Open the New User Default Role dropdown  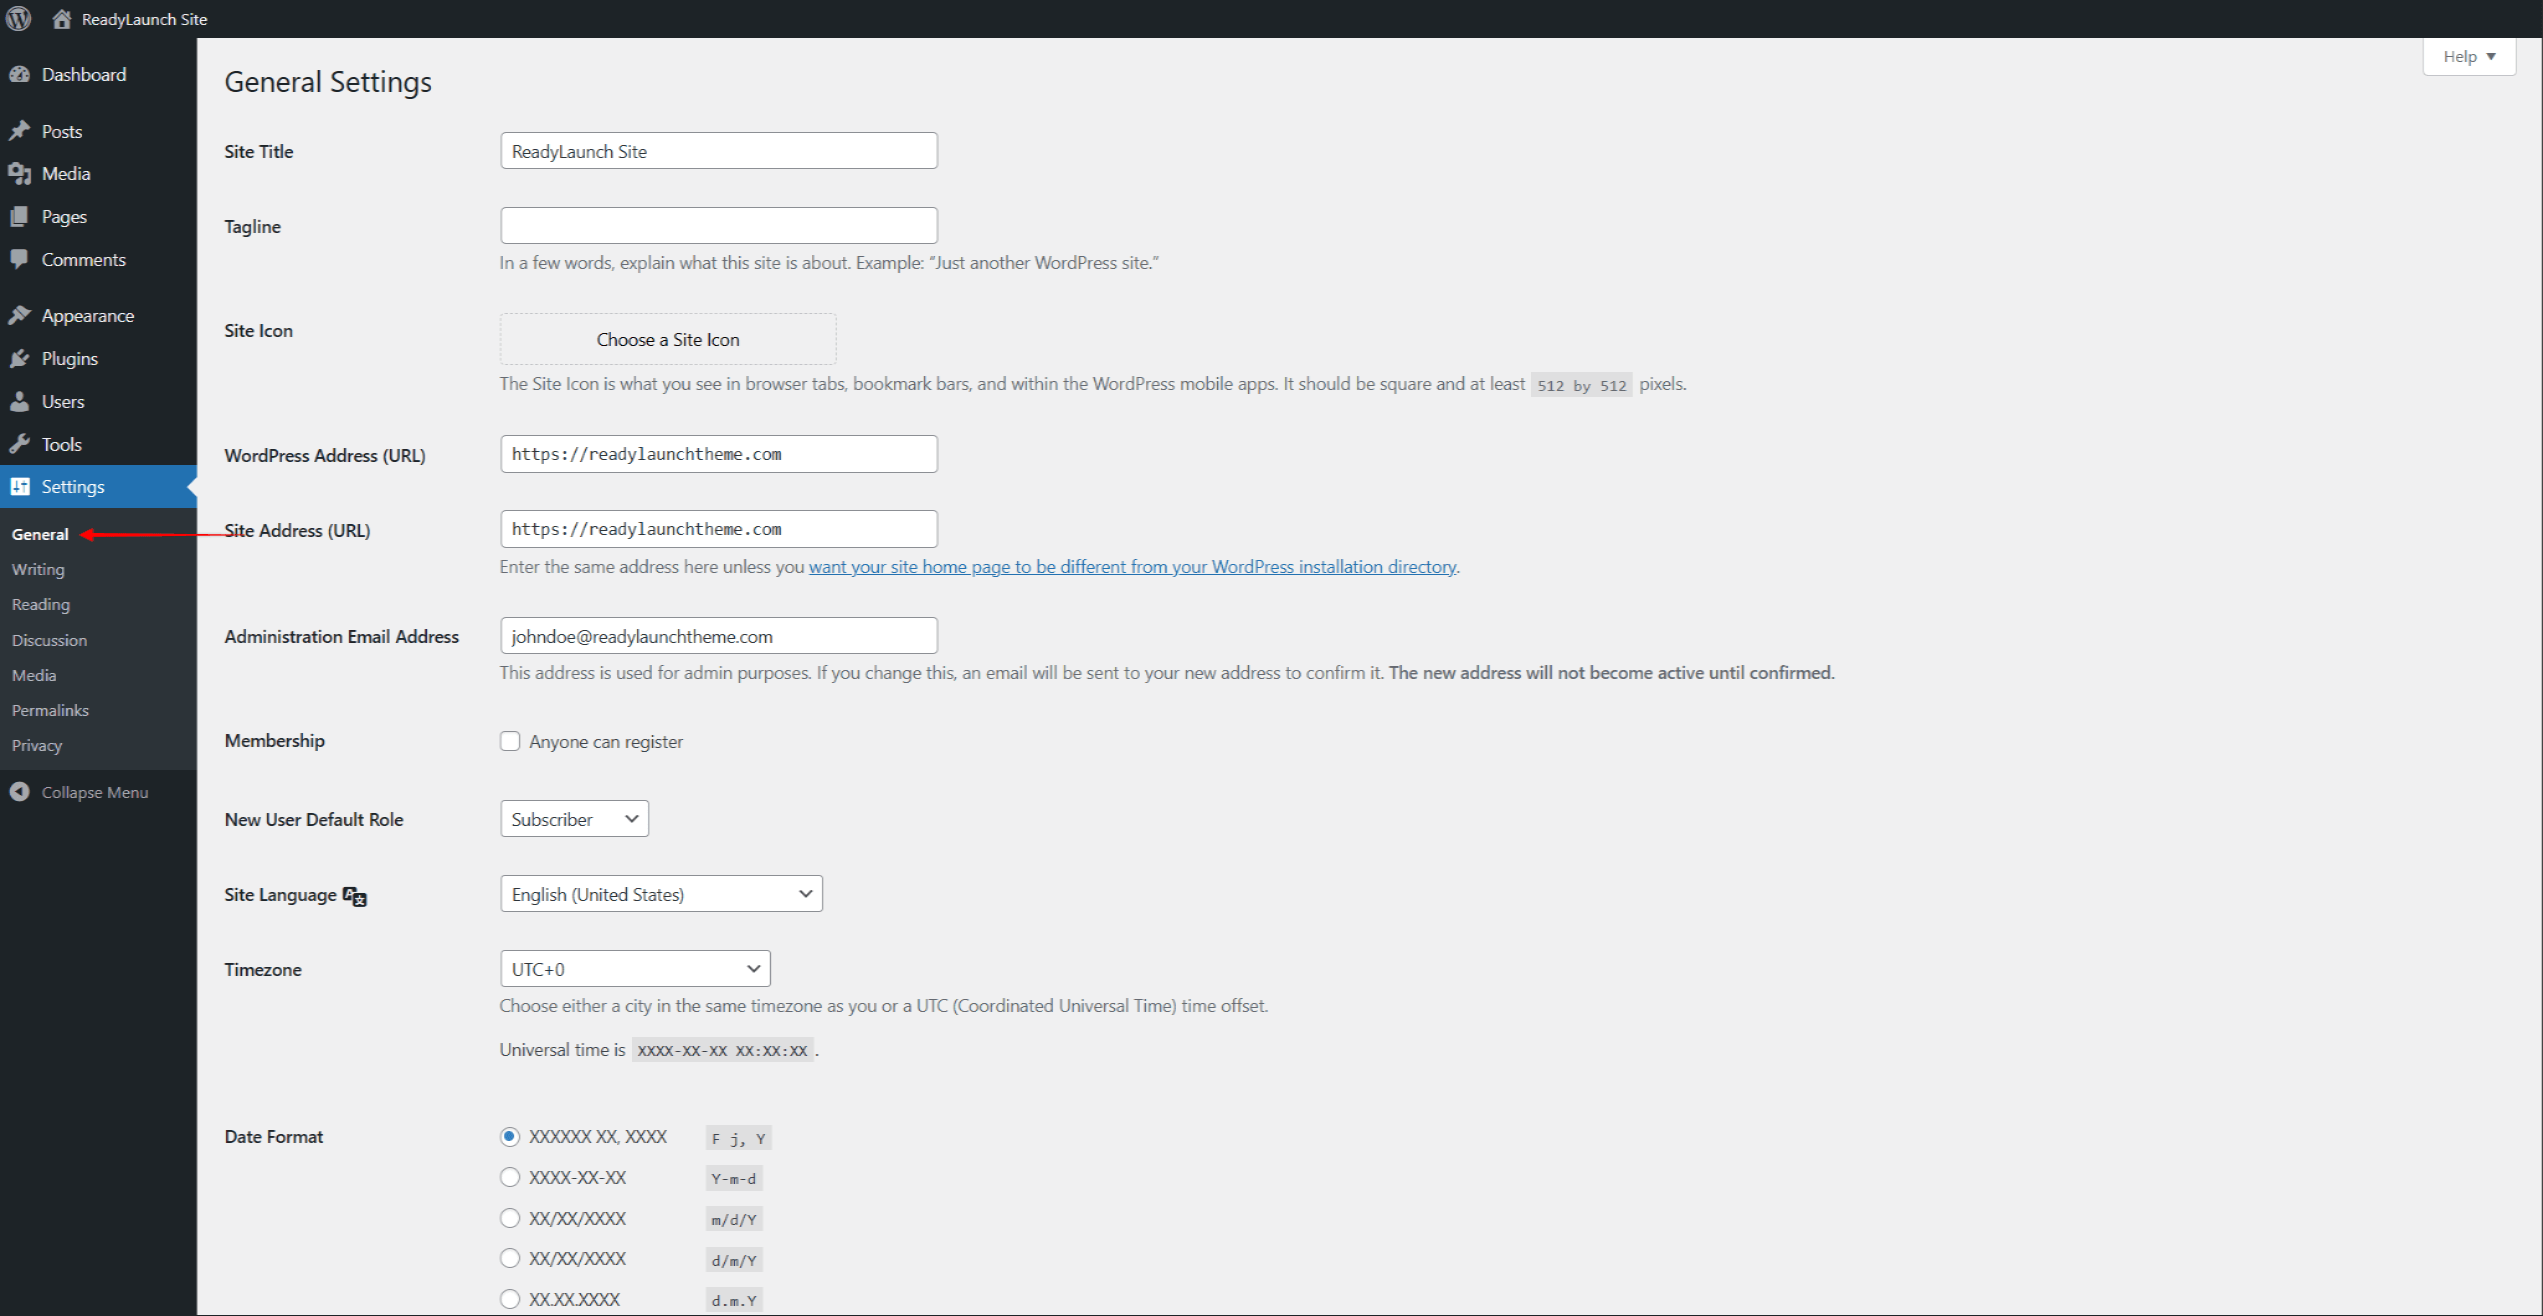pos(574,819)
